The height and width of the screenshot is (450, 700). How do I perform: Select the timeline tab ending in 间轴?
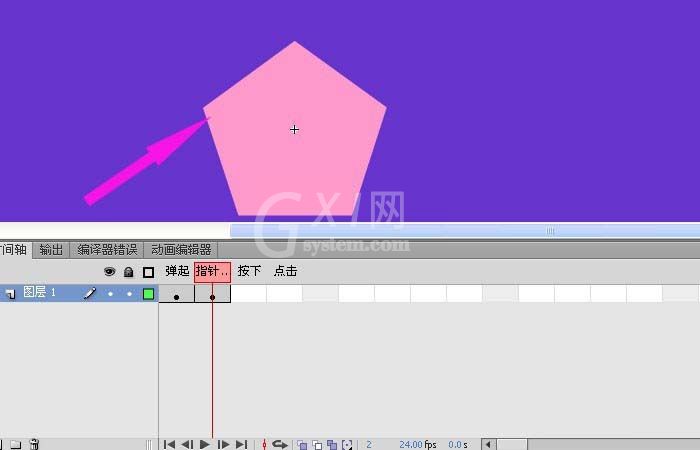(15, 250)
